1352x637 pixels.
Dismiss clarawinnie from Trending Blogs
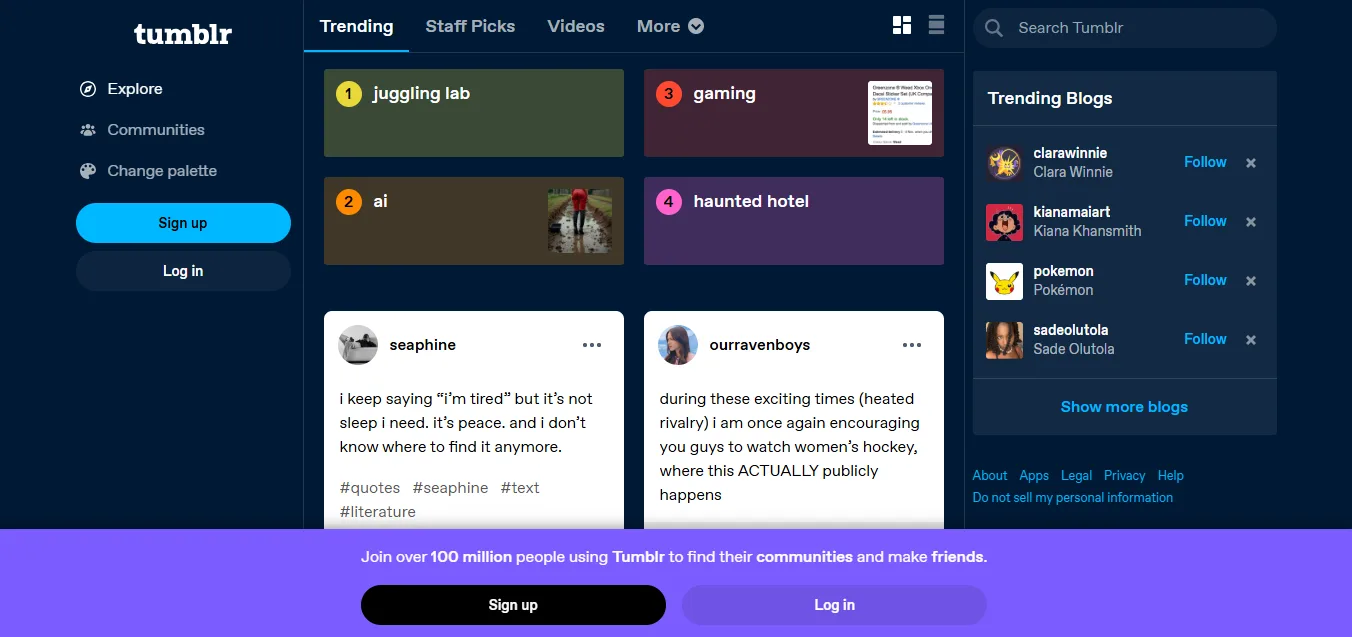(x=1250, y=163)
